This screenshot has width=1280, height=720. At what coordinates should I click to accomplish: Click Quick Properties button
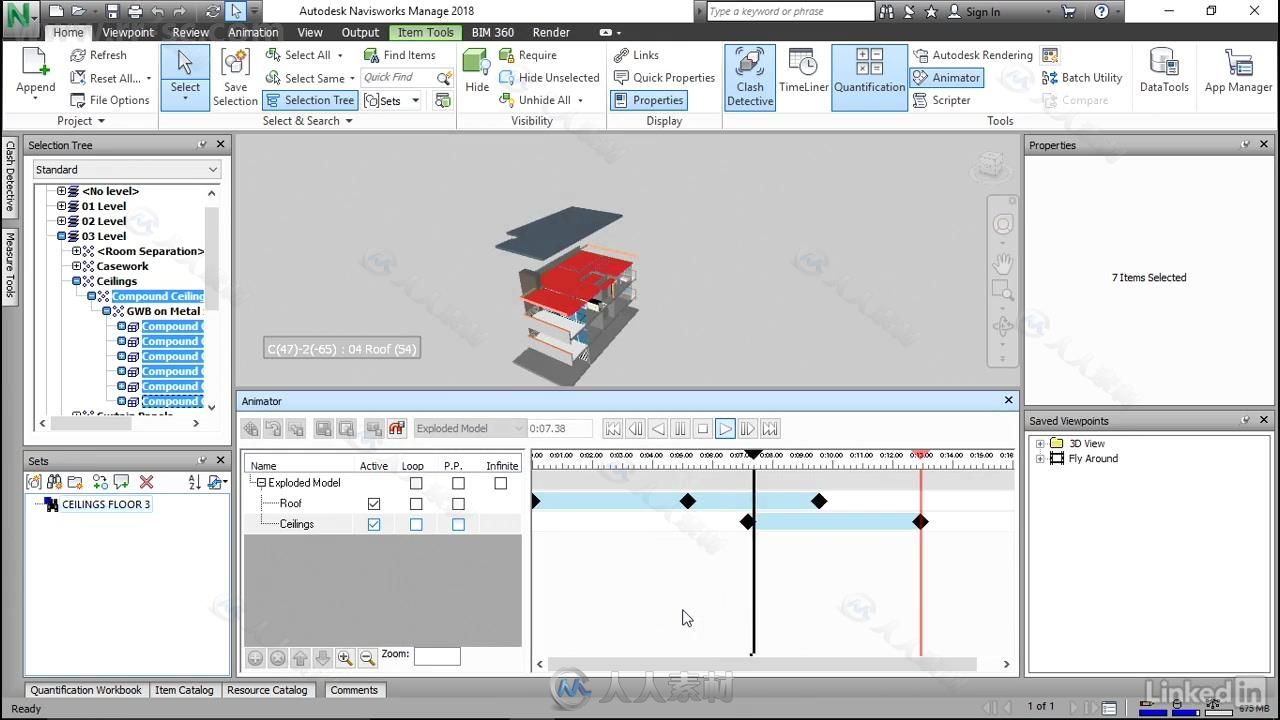[x=664, y=77]
